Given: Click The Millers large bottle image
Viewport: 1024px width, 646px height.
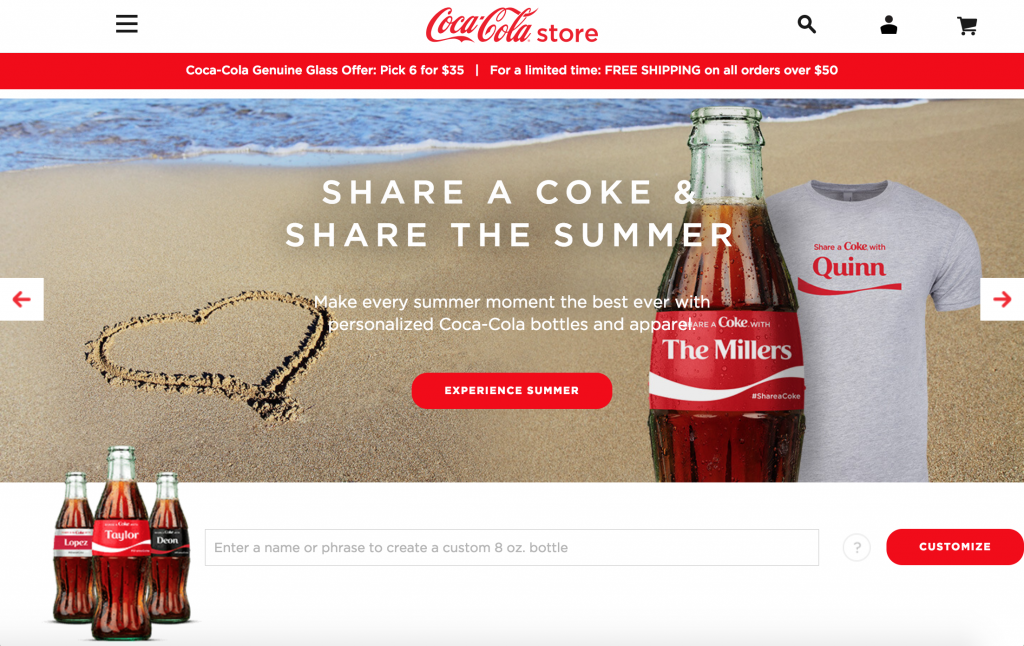Looking at the screenshot, I should pos(726,294).
